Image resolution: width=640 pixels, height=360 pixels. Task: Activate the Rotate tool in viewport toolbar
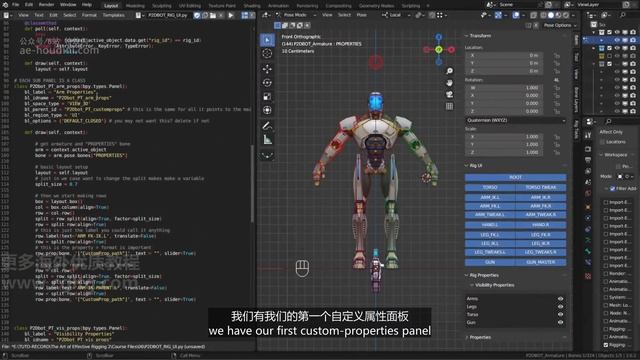pyautogui.click(x=267, y=83)
